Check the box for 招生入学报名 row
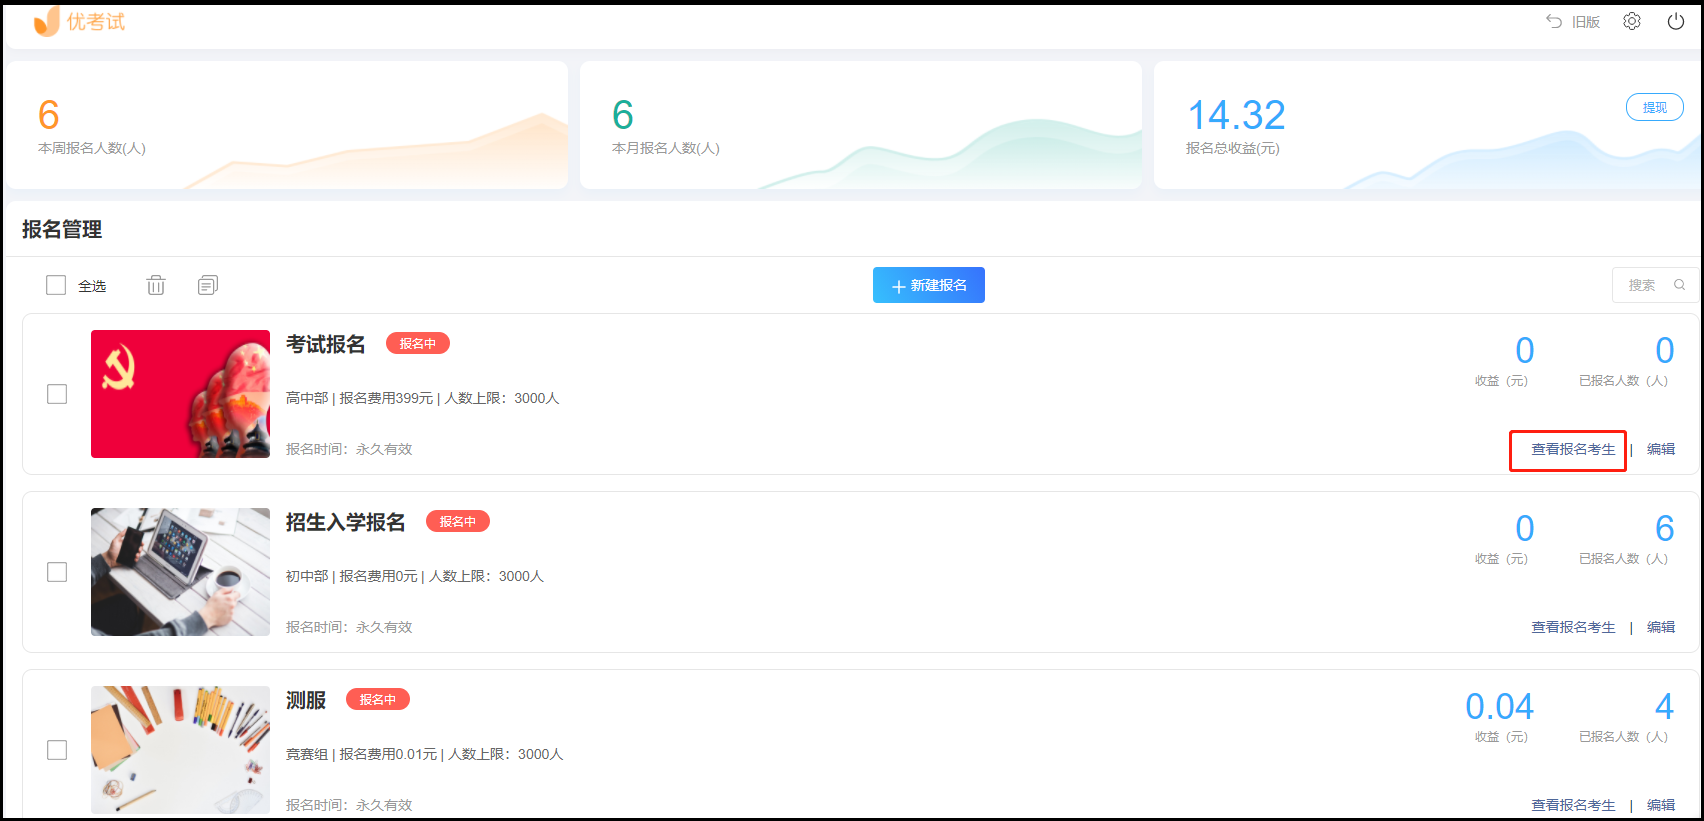 pos(57,572)
